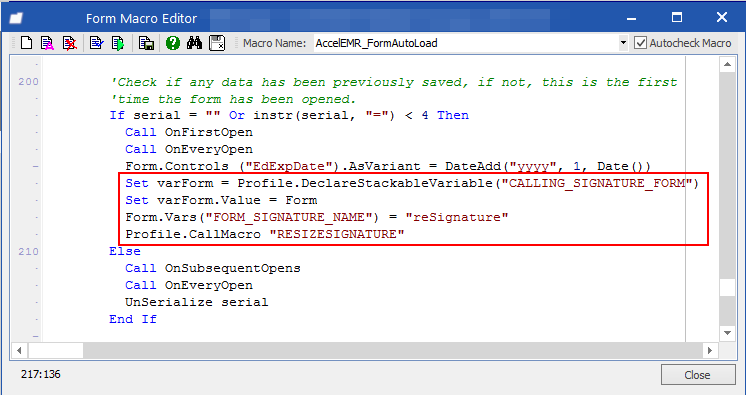Screen dimensions: 746x395
Task: Click the 'Macro Name:' label
Action: point(275,43)
